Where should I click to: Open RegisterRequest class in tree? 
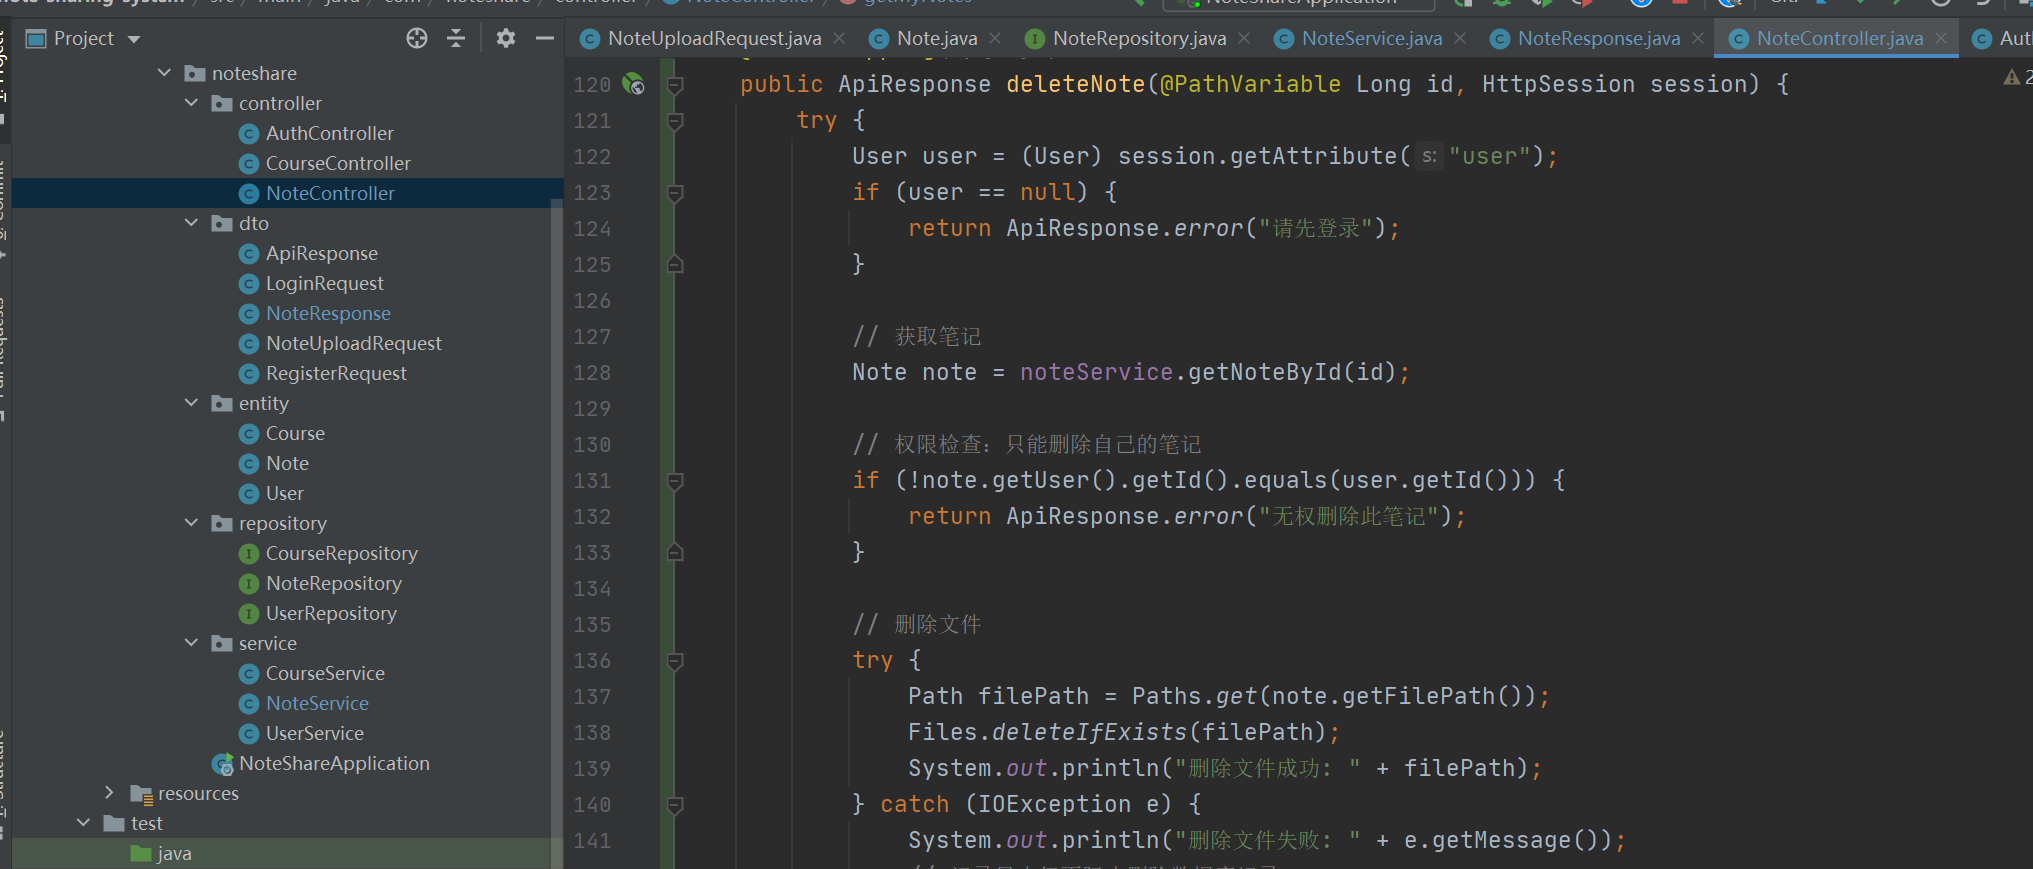336,373
